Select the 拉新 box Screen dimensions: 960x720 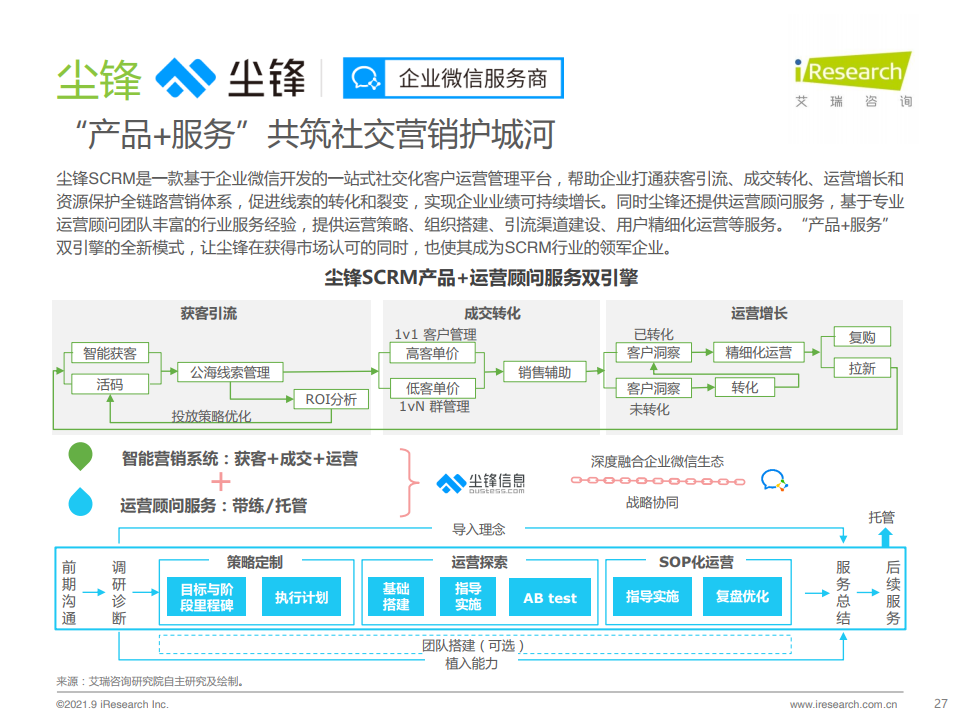click(862, 368)
